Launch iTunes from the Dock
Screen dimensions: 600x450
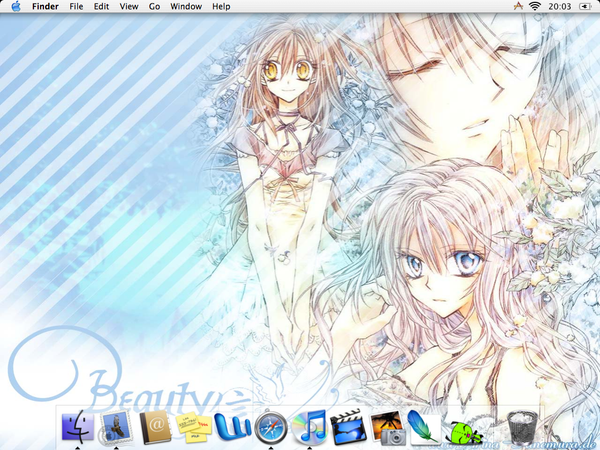coord(309,426)
